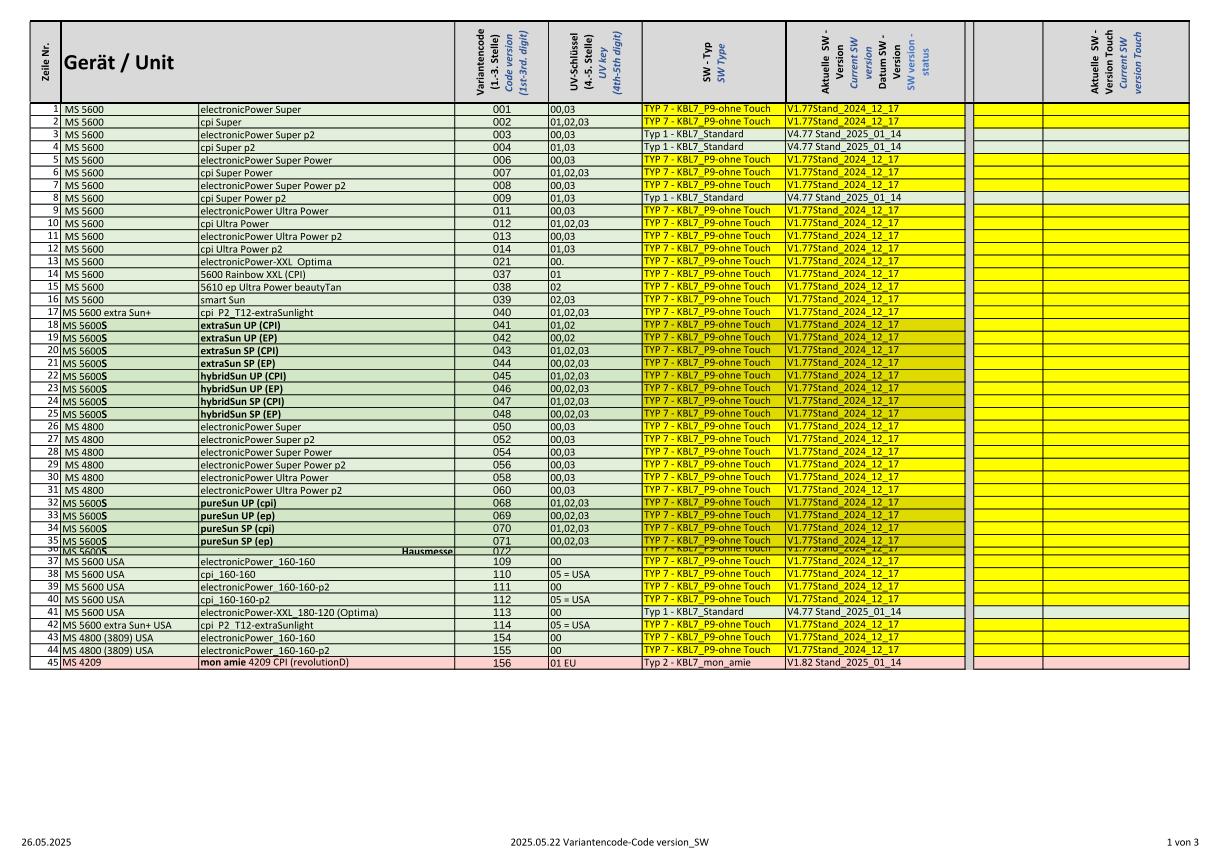The width and height of the screenshot is (1220, 862).
Task: Select the "hybridSun SP (CPI)" cell
Action: tap(328, 401)
